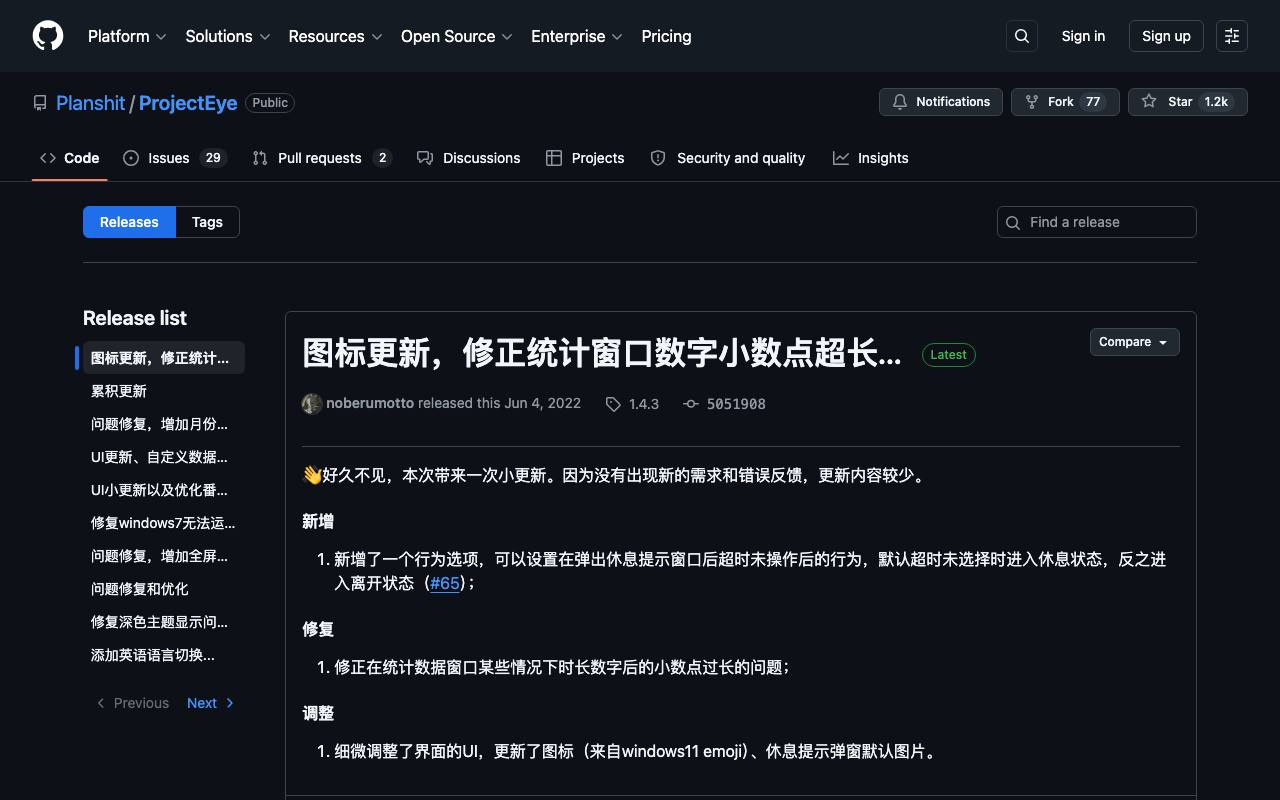Image resolution: width=1280 pixels, height=800 pixels.
Task: Expand the Enterprise menu
Action: coord(577,36)
